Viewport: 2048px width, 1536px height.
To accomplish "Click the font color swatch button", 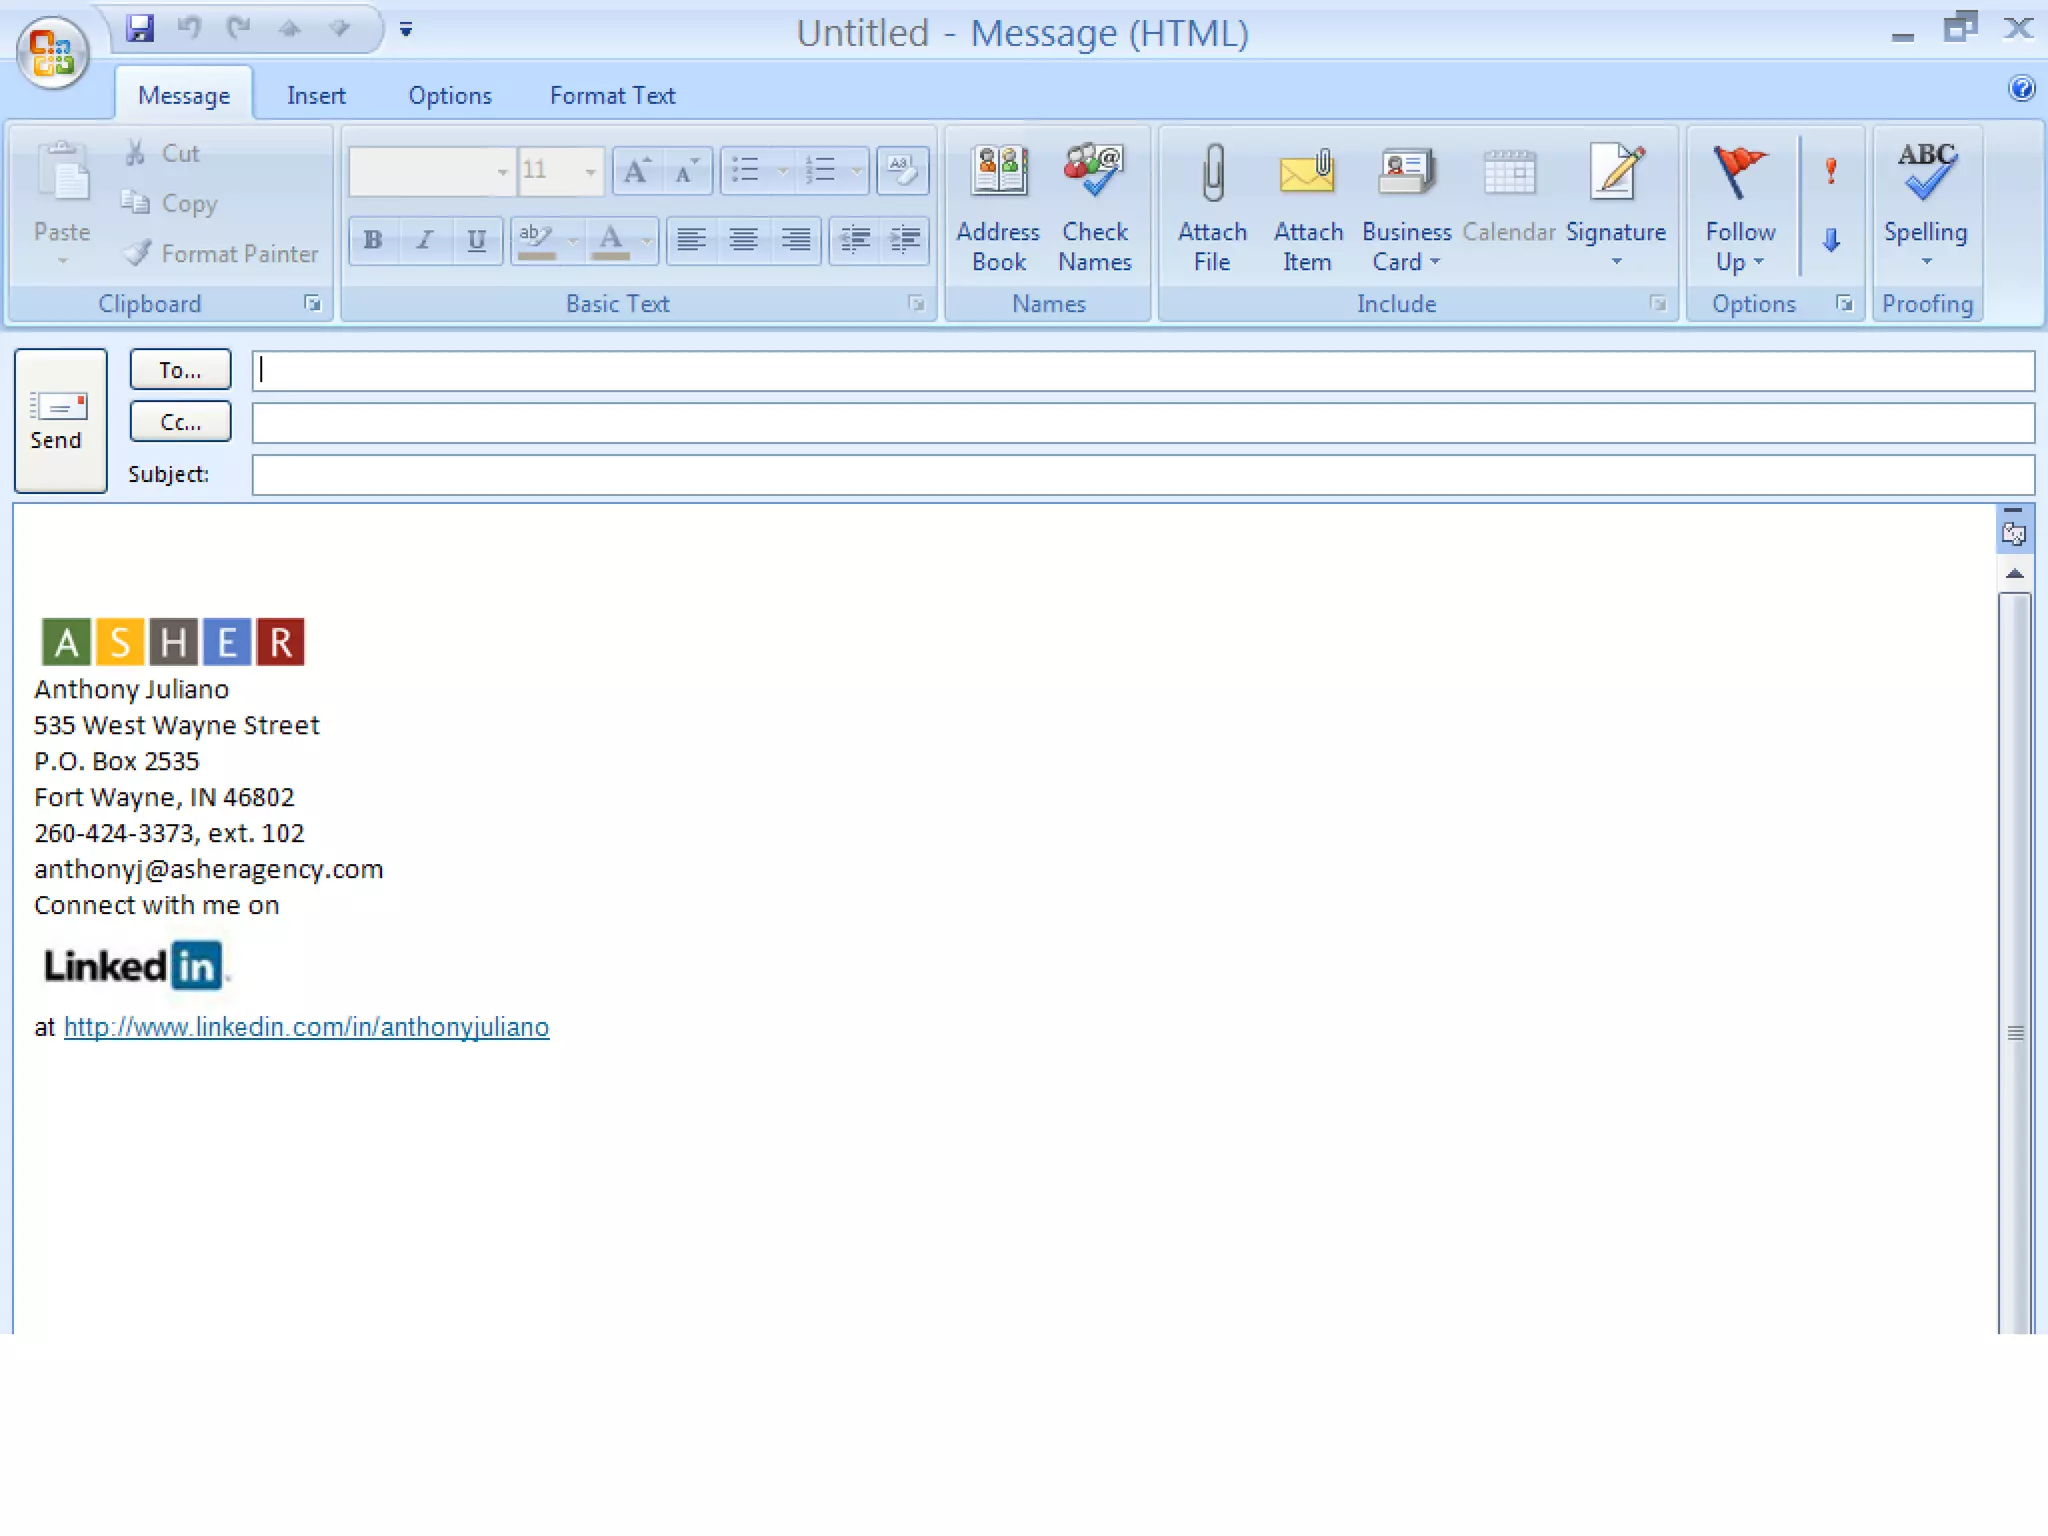I will click(x=610, y=240).
